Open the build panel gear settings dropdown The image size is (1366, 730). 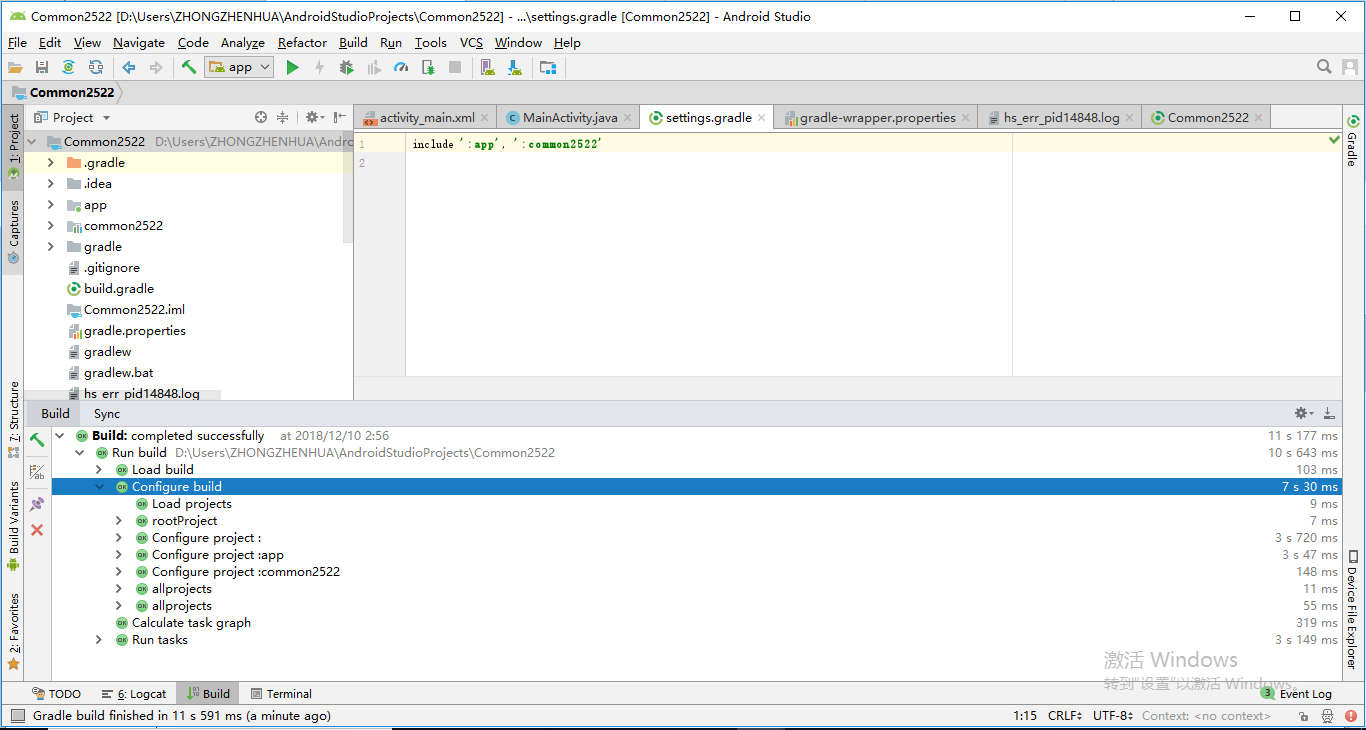point(1304,413)
